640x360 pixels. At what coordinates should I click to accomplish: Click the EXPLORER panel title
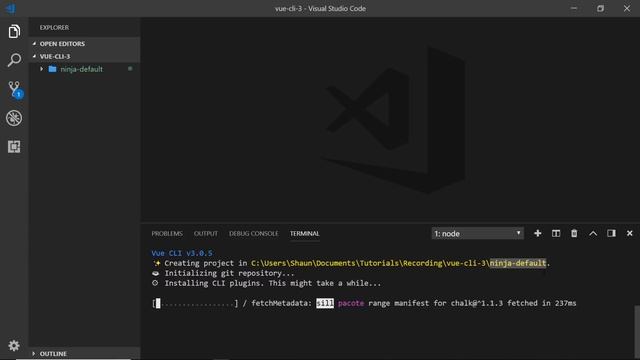click(x=54, y=27)
